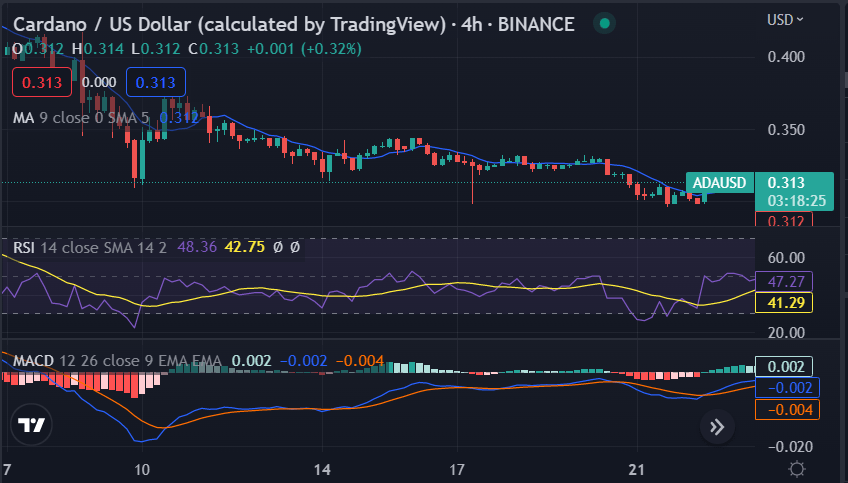This screenshot has width=848, height=483.
Task: Click the date label 14 on time axis
Action: click(x=322, y=469)
